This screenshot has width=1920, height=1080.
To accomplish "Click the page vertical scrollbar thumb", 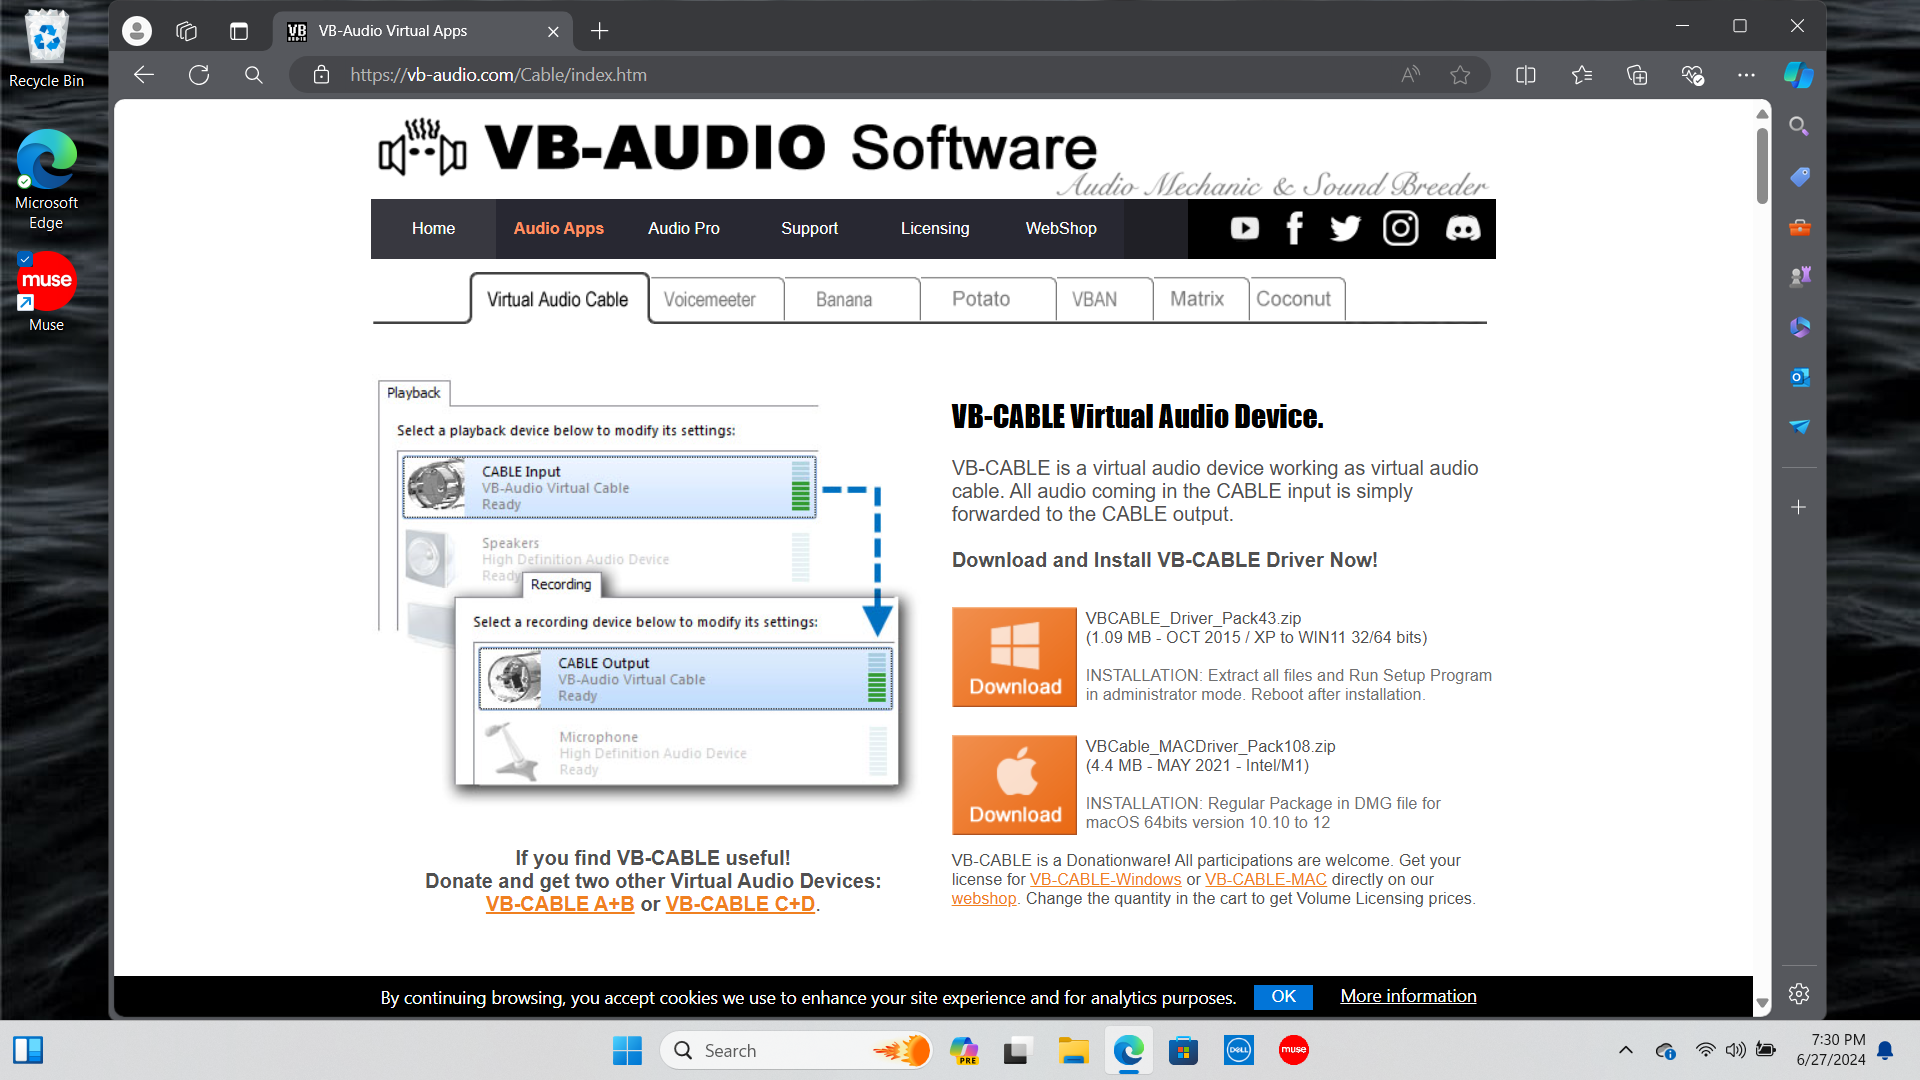I will [x=1762, y=165].
